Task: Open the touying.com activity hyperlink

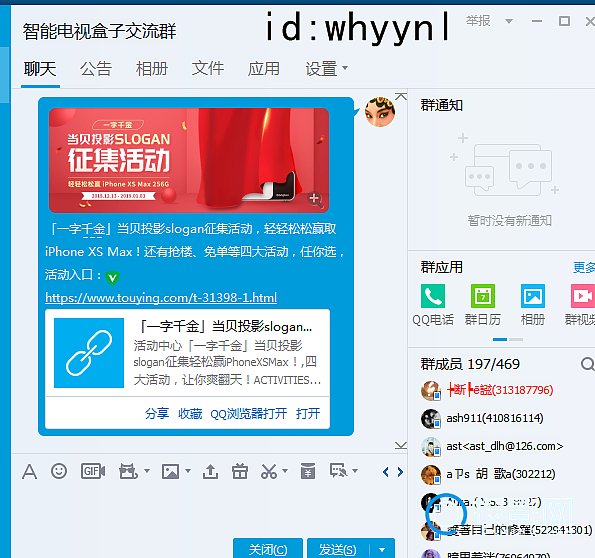Action: (161, 297)
